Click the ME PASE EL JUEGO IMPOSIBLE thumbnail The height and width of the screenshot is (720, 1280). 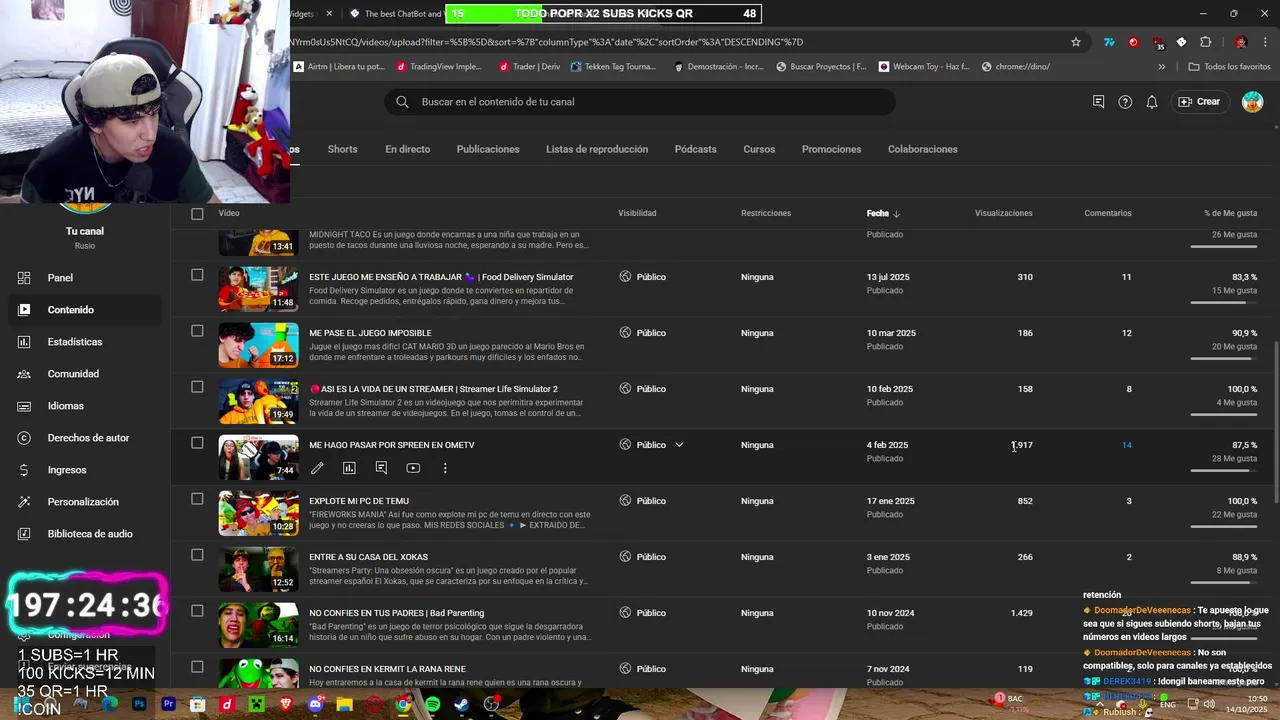[258, 345]
